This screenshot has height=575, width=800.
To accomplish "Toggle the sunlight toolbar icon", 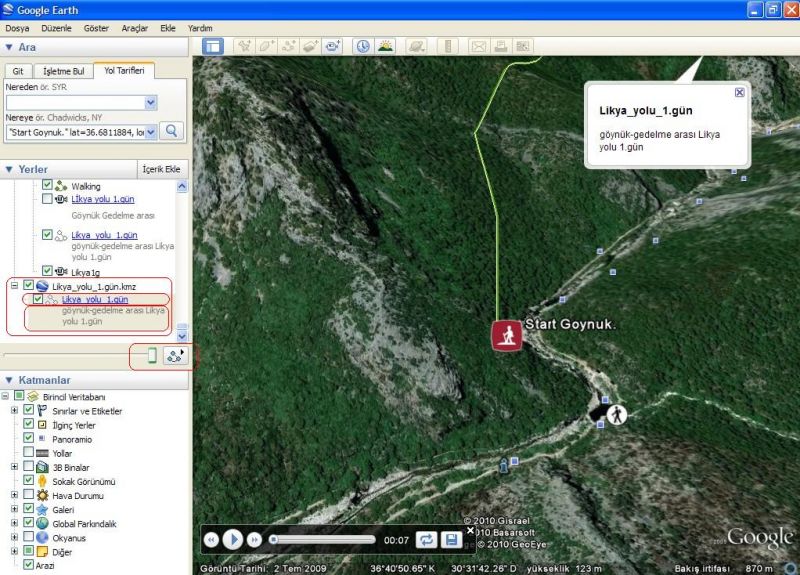I will point(384,46).
